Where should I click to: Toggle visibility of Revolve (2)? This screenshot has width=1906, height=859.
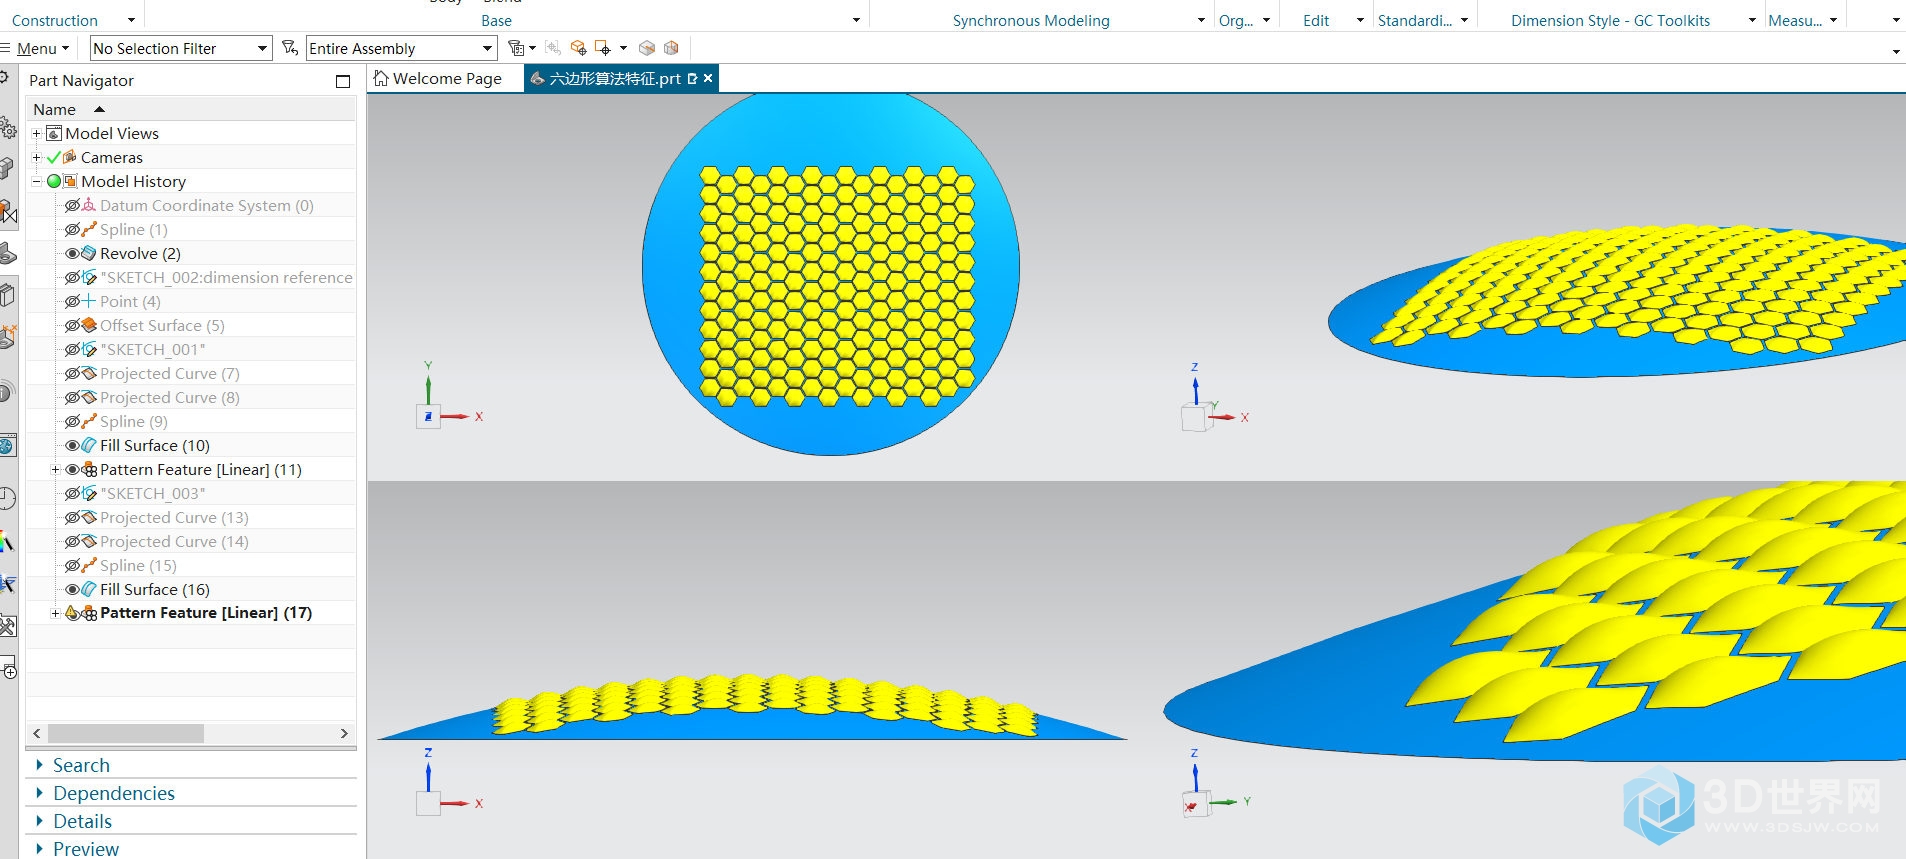coord(72,253)
